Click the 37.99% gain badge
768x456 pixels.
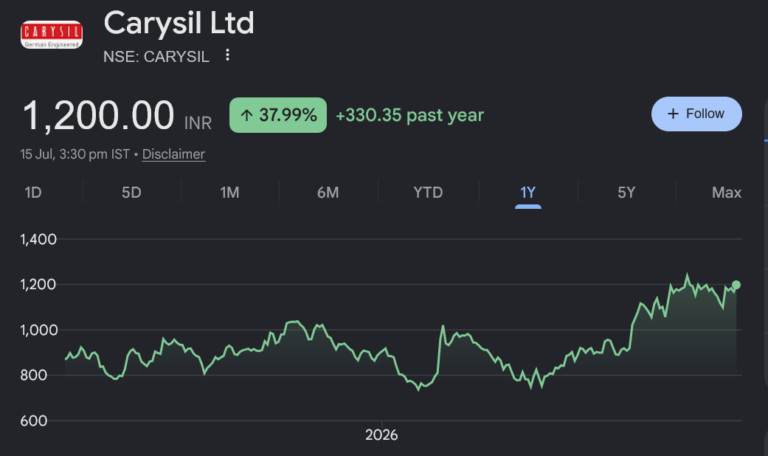(x=278, y=115)
